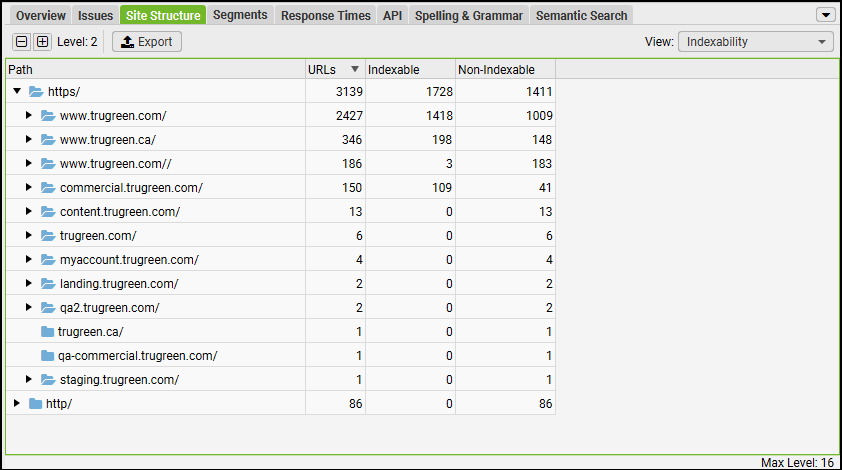
Task: Expand the qa2.trugreen.com/ node arrow
Action: click(29, 307)
